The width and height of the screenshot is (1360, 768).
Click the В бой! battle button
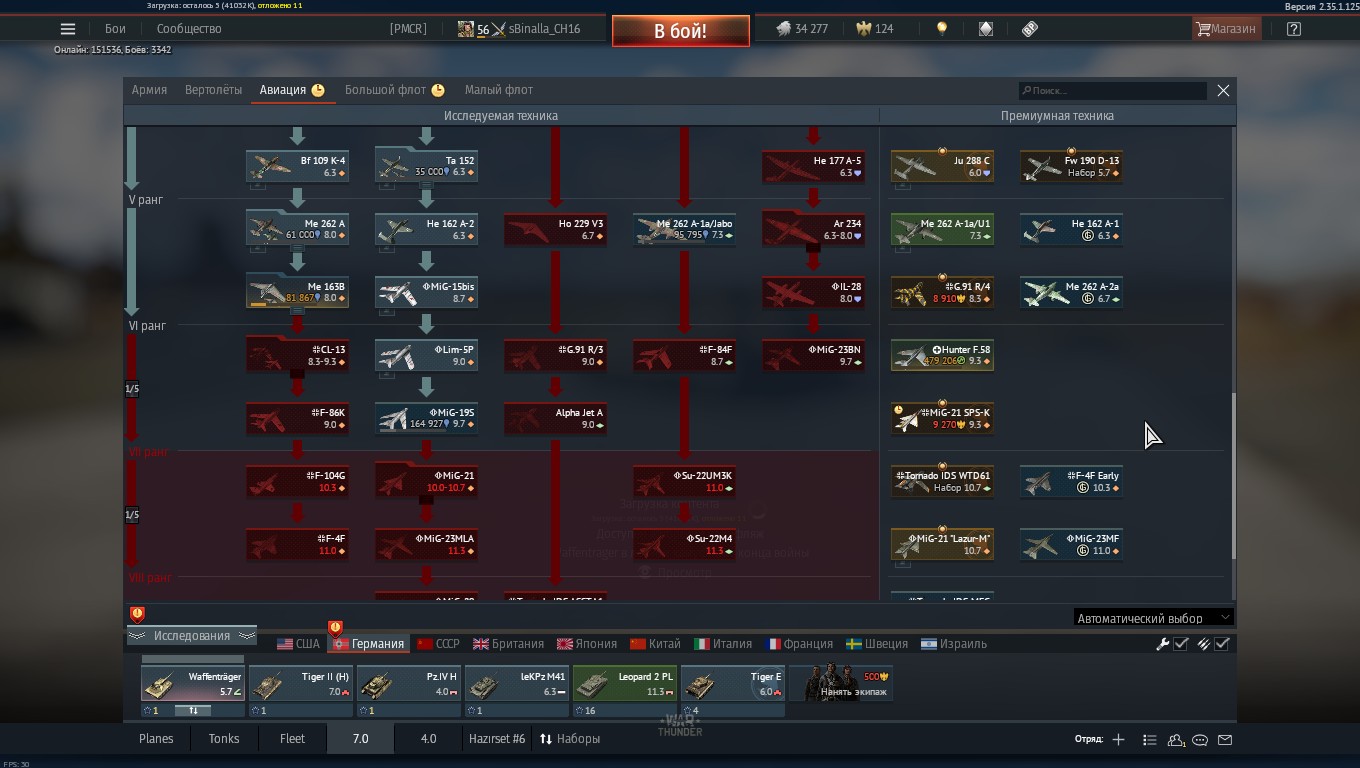click(680, 31)
